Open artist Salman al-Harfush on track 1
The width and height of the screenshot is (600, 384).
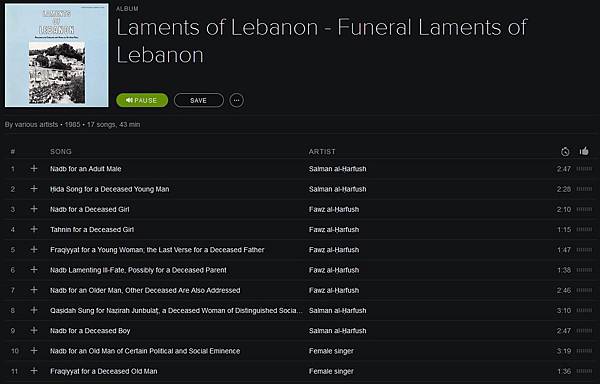coord(338,169)
